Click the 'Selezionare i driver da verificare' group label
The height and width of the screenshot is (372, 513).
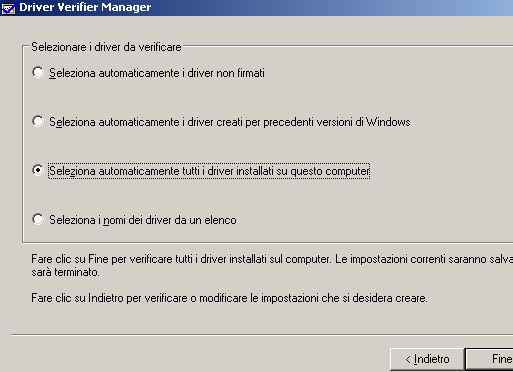point(106,47)
